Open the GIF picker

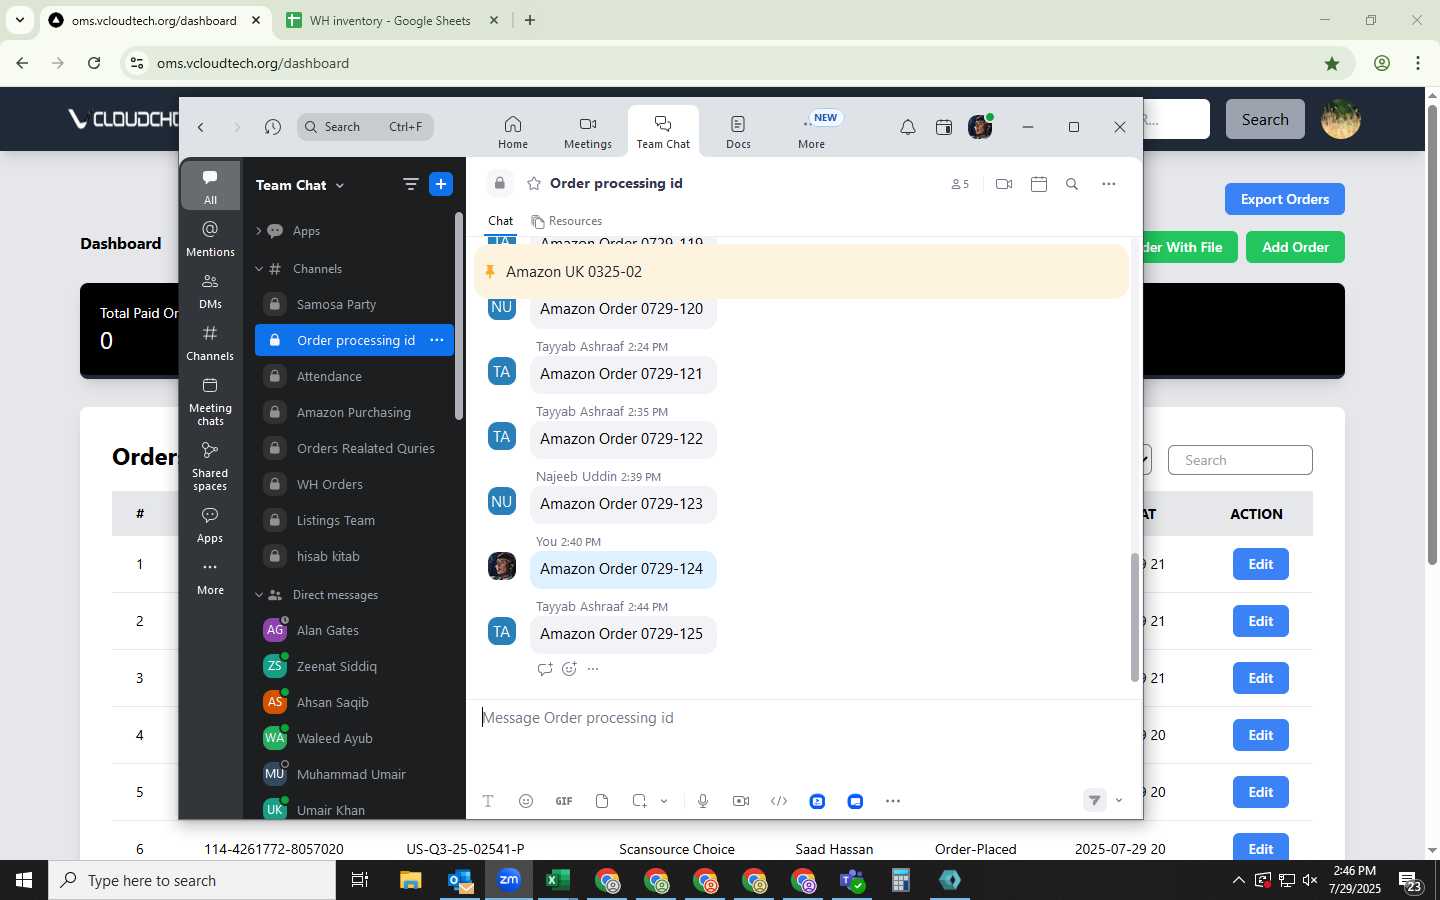point(564,801)
